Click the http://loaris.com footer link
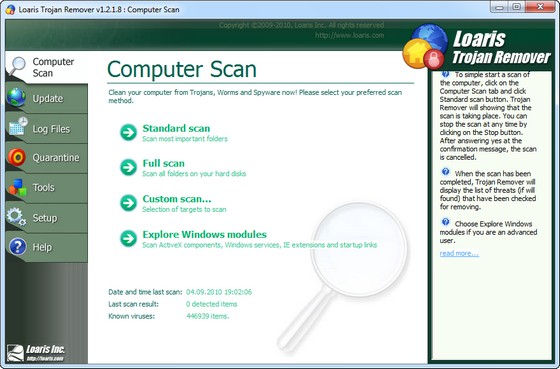 click(x=45, y=358)
